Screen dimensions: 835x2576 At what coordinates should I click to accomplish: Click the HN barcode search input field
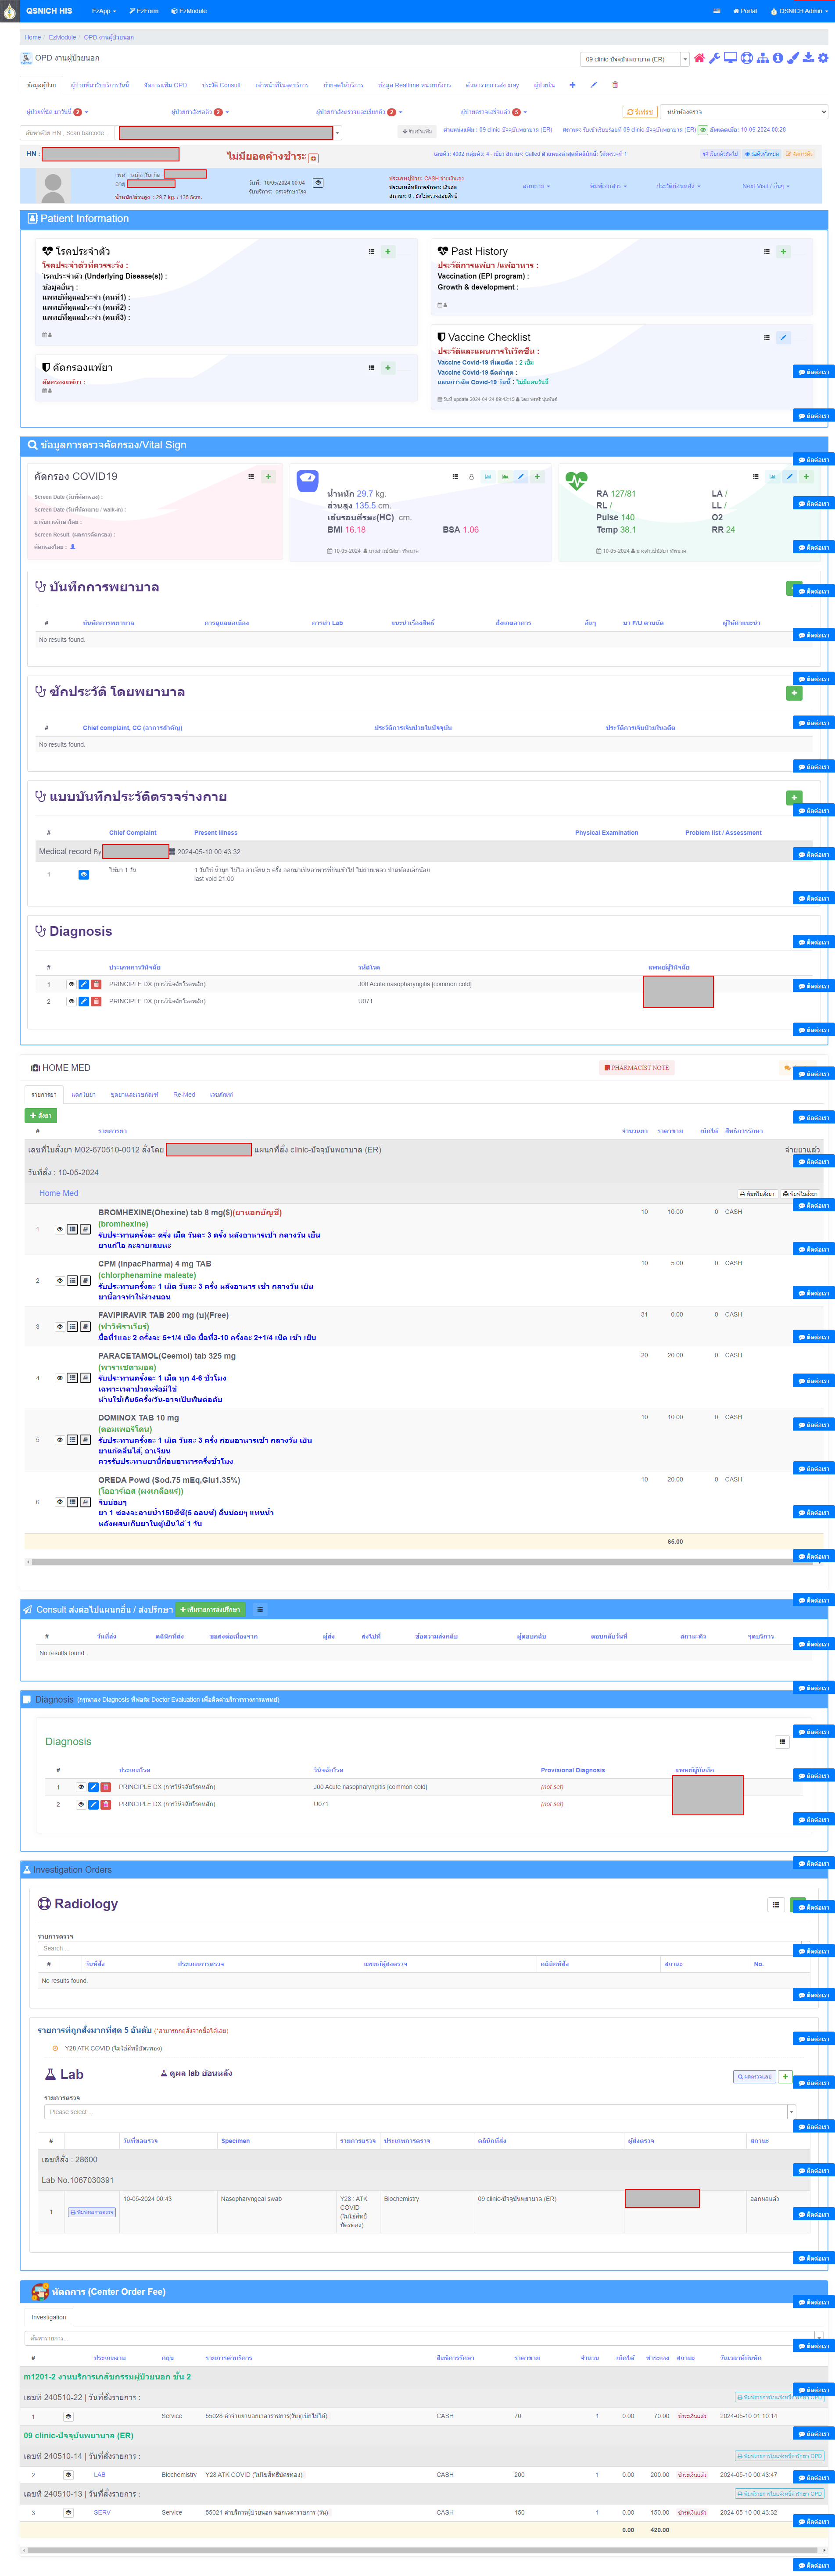(66, 133)
